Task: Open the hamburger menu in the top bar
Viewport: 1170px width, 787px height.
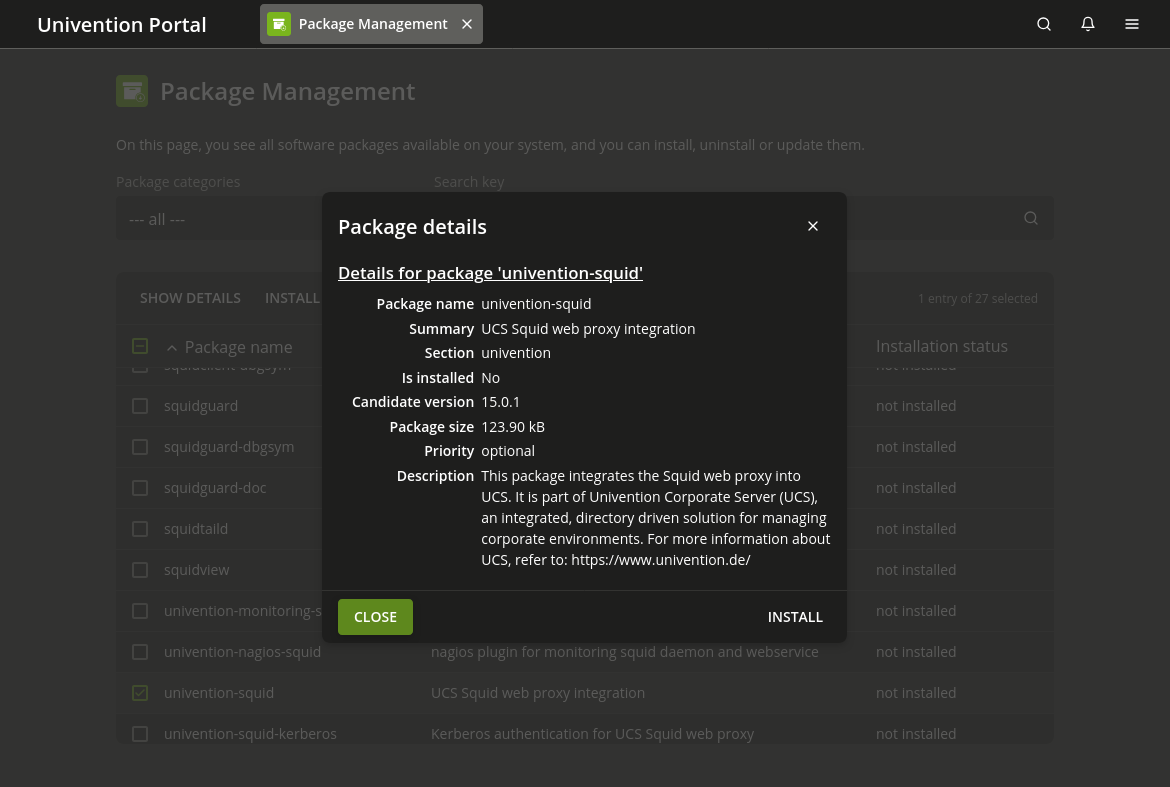Action: tap(1132, 23)
